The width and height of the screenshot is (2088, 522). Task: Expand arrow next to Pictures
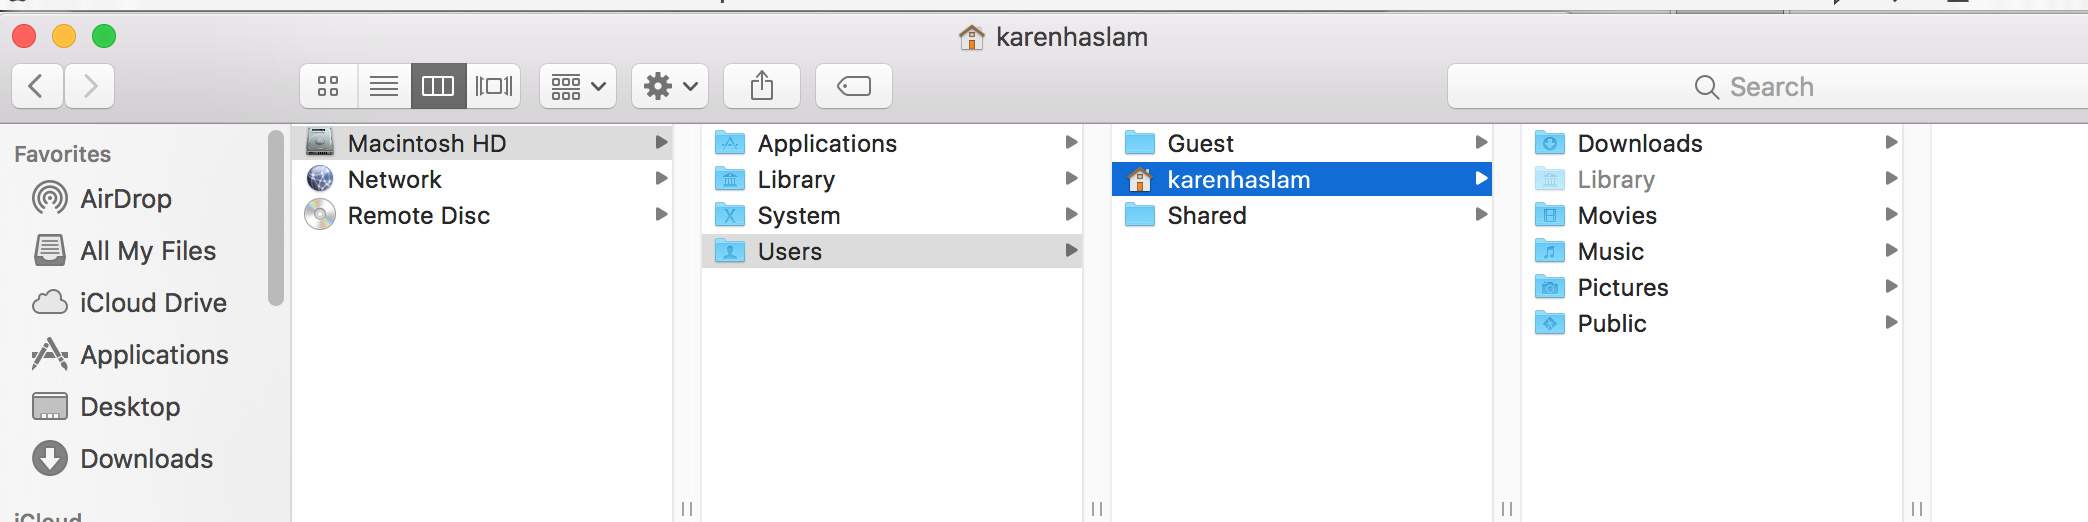click(1891, 286)
